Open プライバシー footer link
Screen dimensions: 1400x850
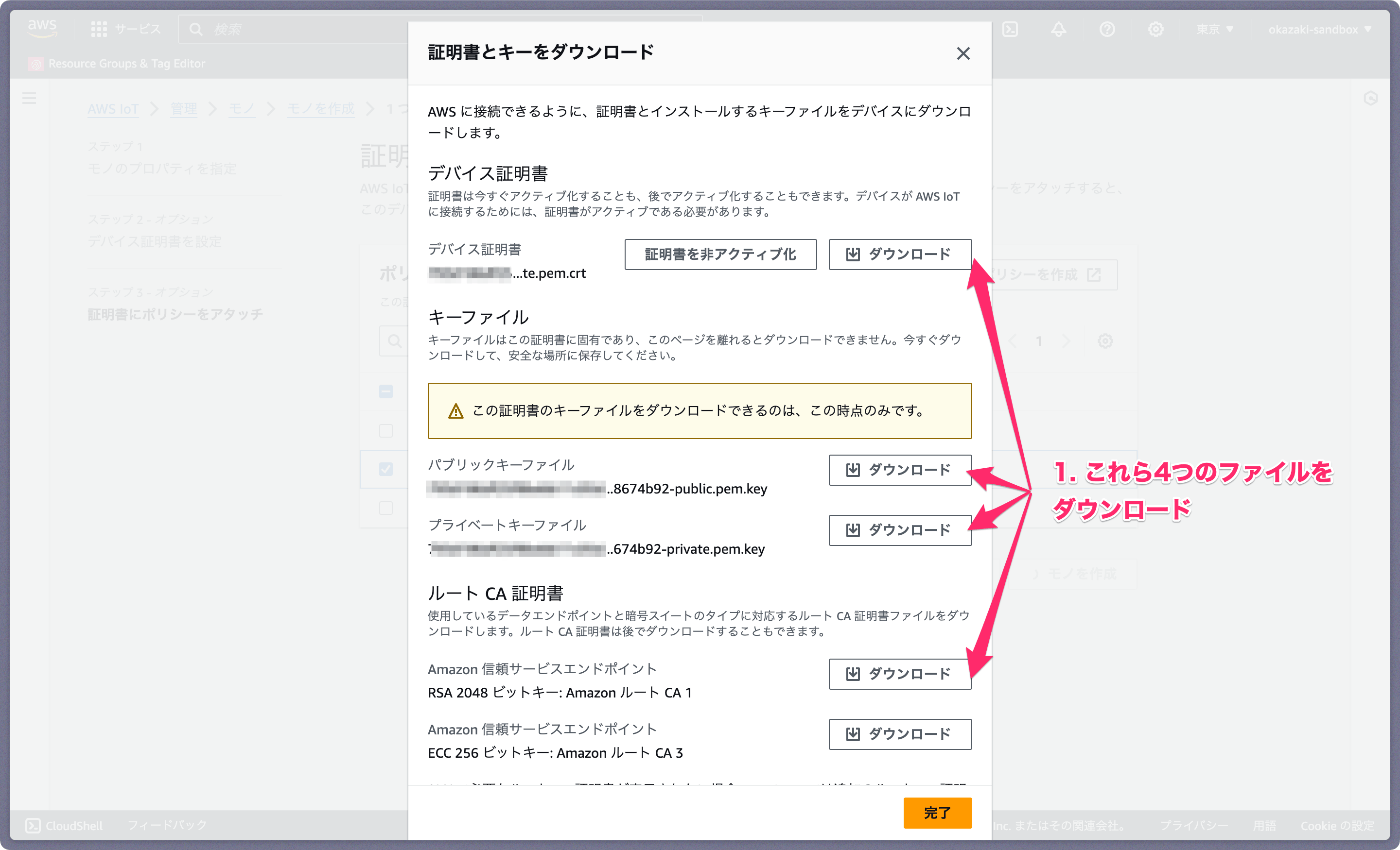tap(1194, 826)
